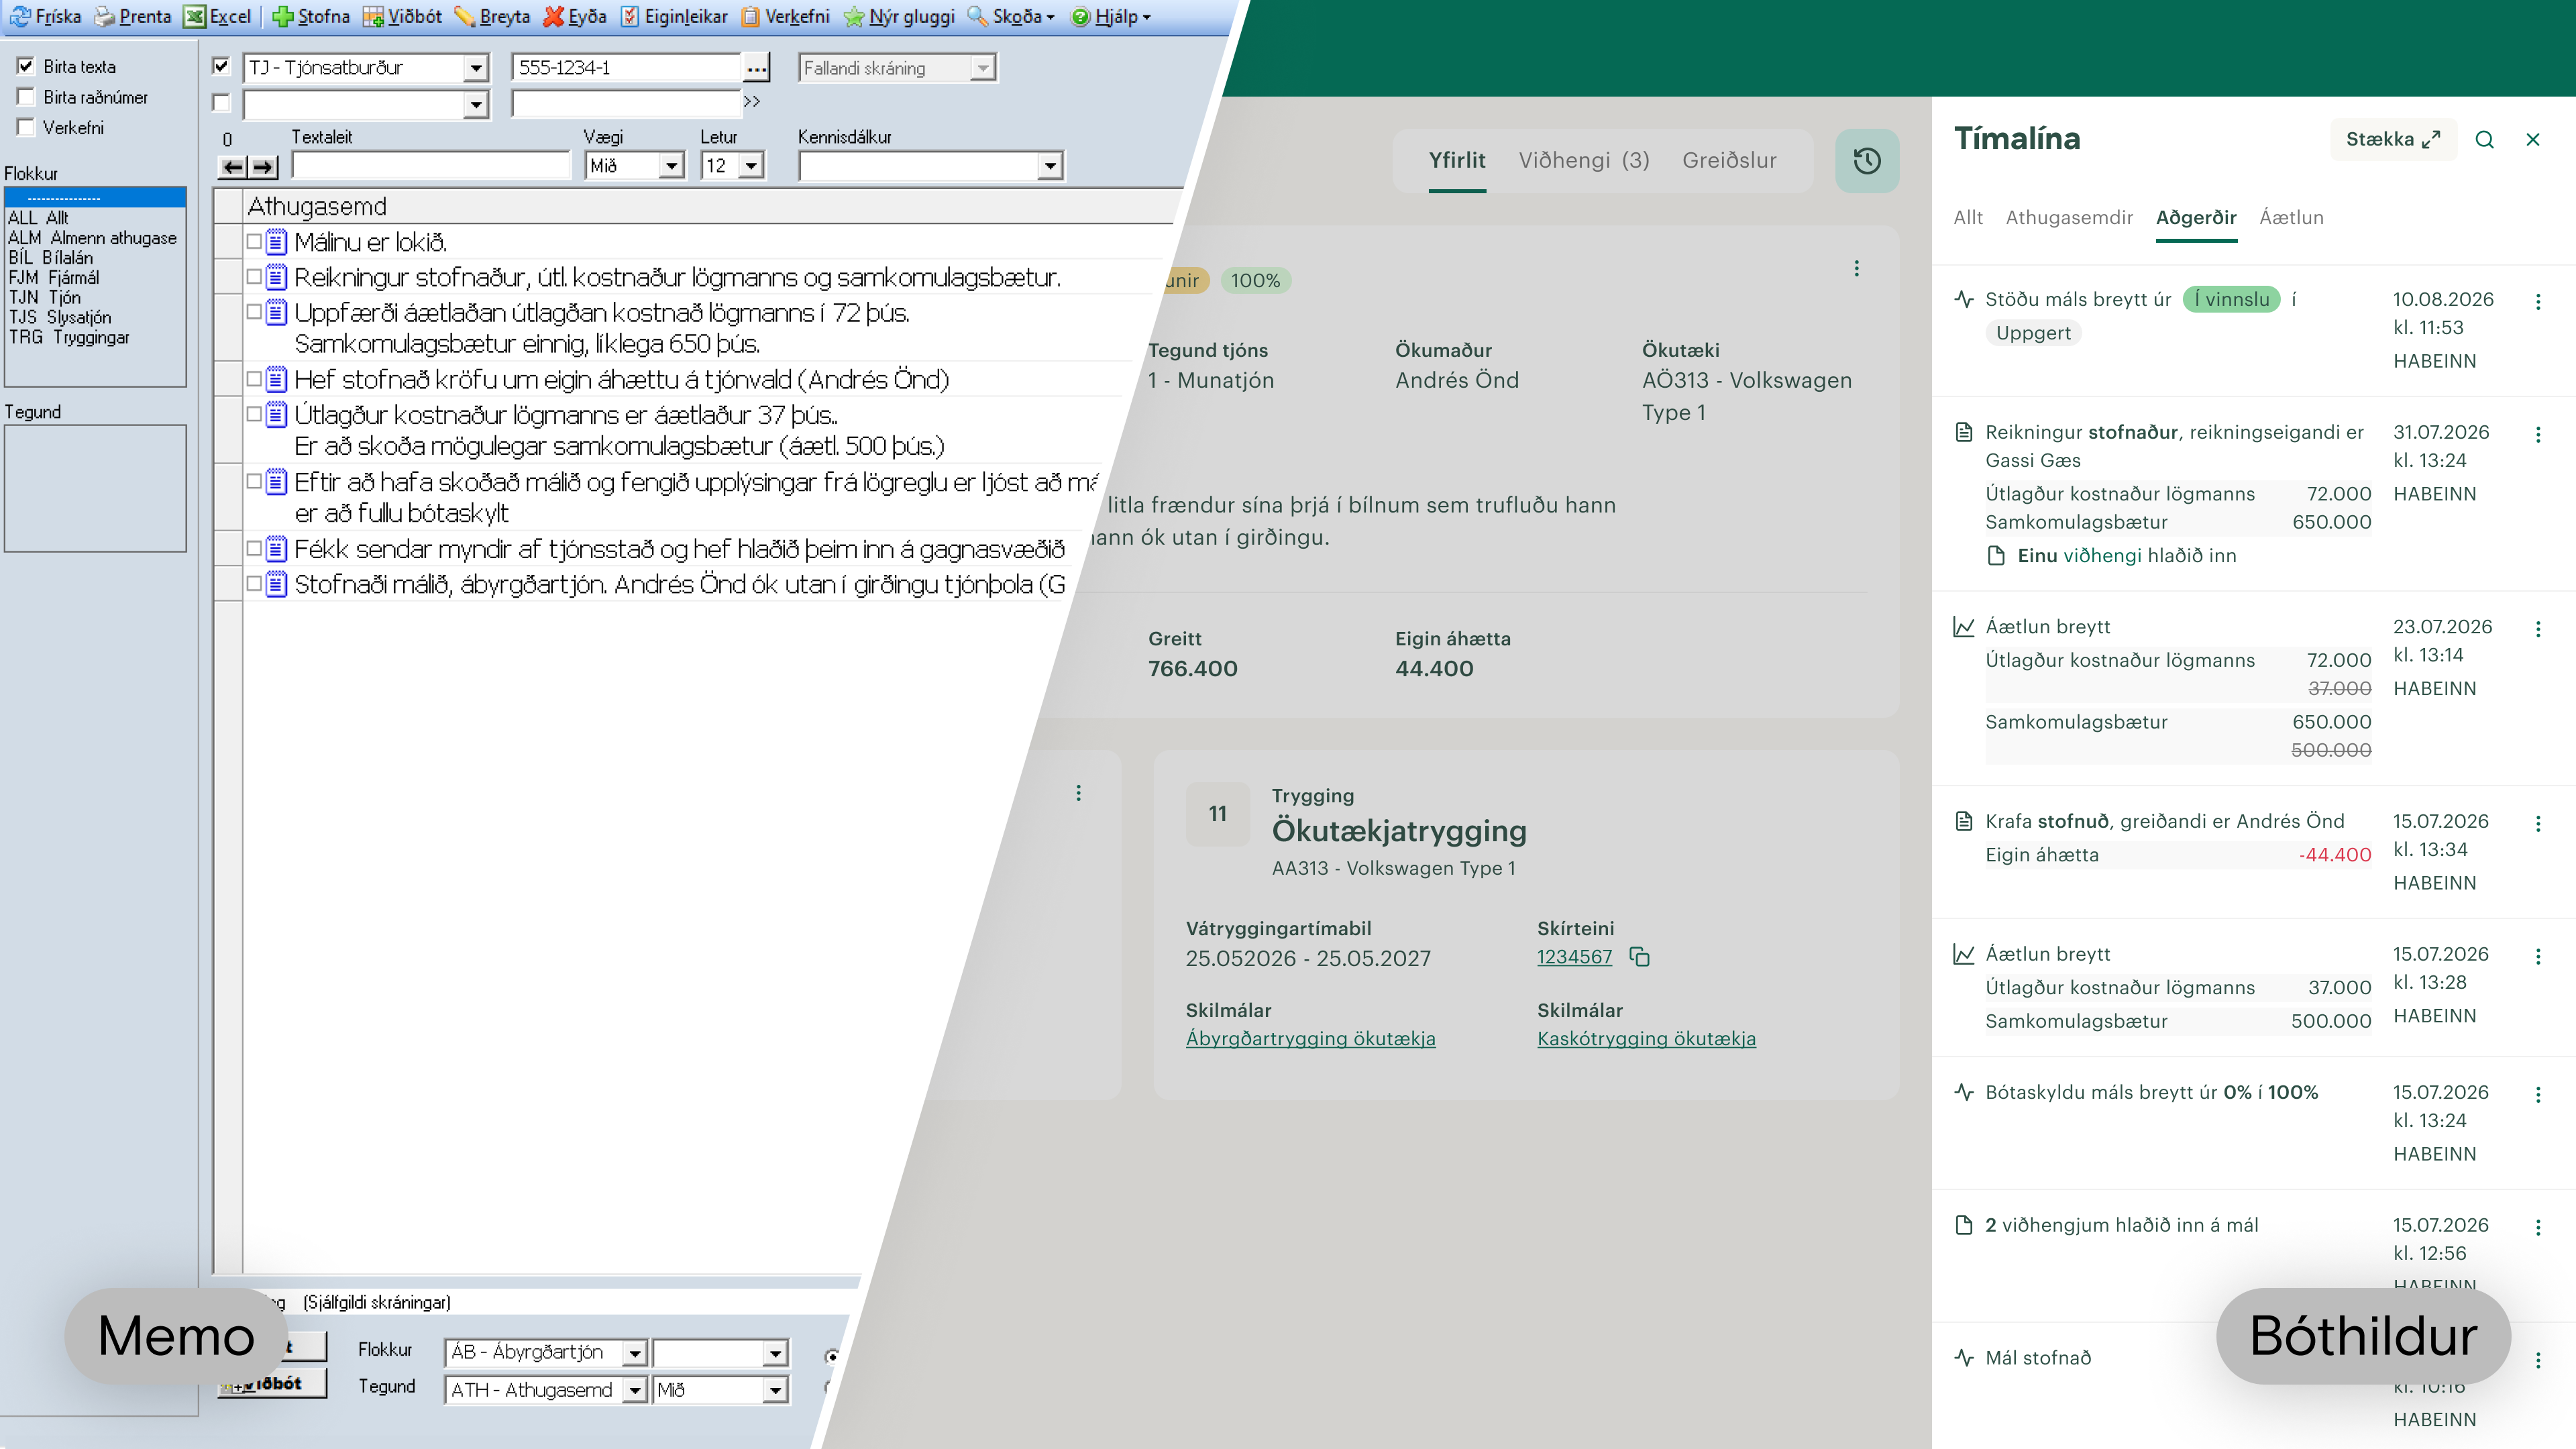Switch to the Greiðslur tab
Image resolution: width=2576 pixels, height=1449 pixels.
1729,160
